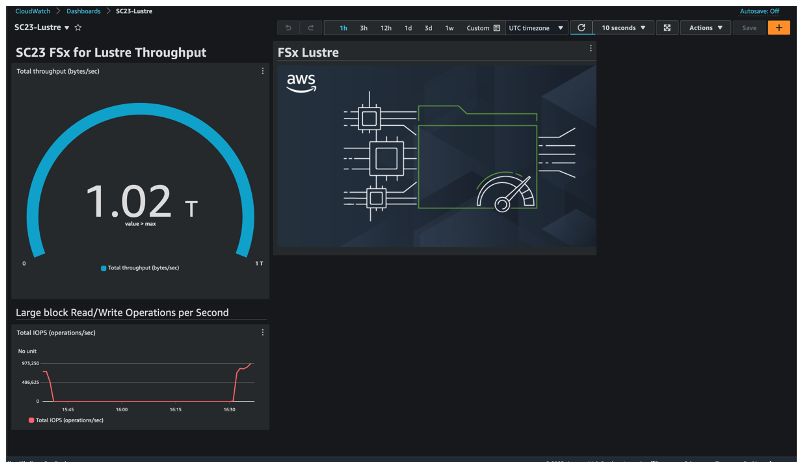Refresh the dashboard with the circular arrow

(x=581, y=28)
